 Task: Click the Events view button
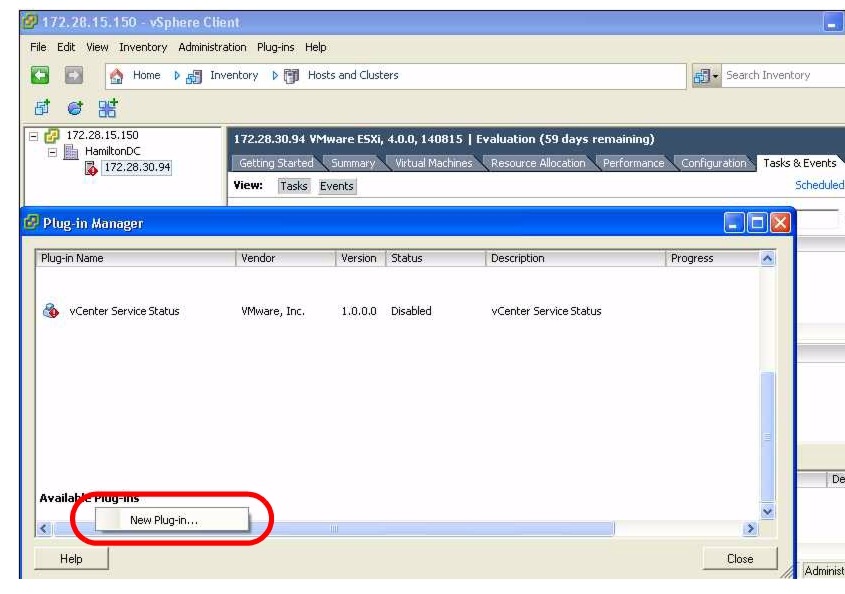point(337,186)
